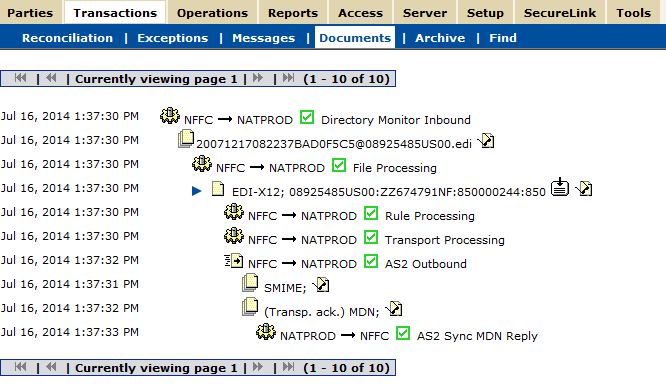666x391 pixels.
Task: Select the .edi filename text
Action: click(x=334, y=144)
